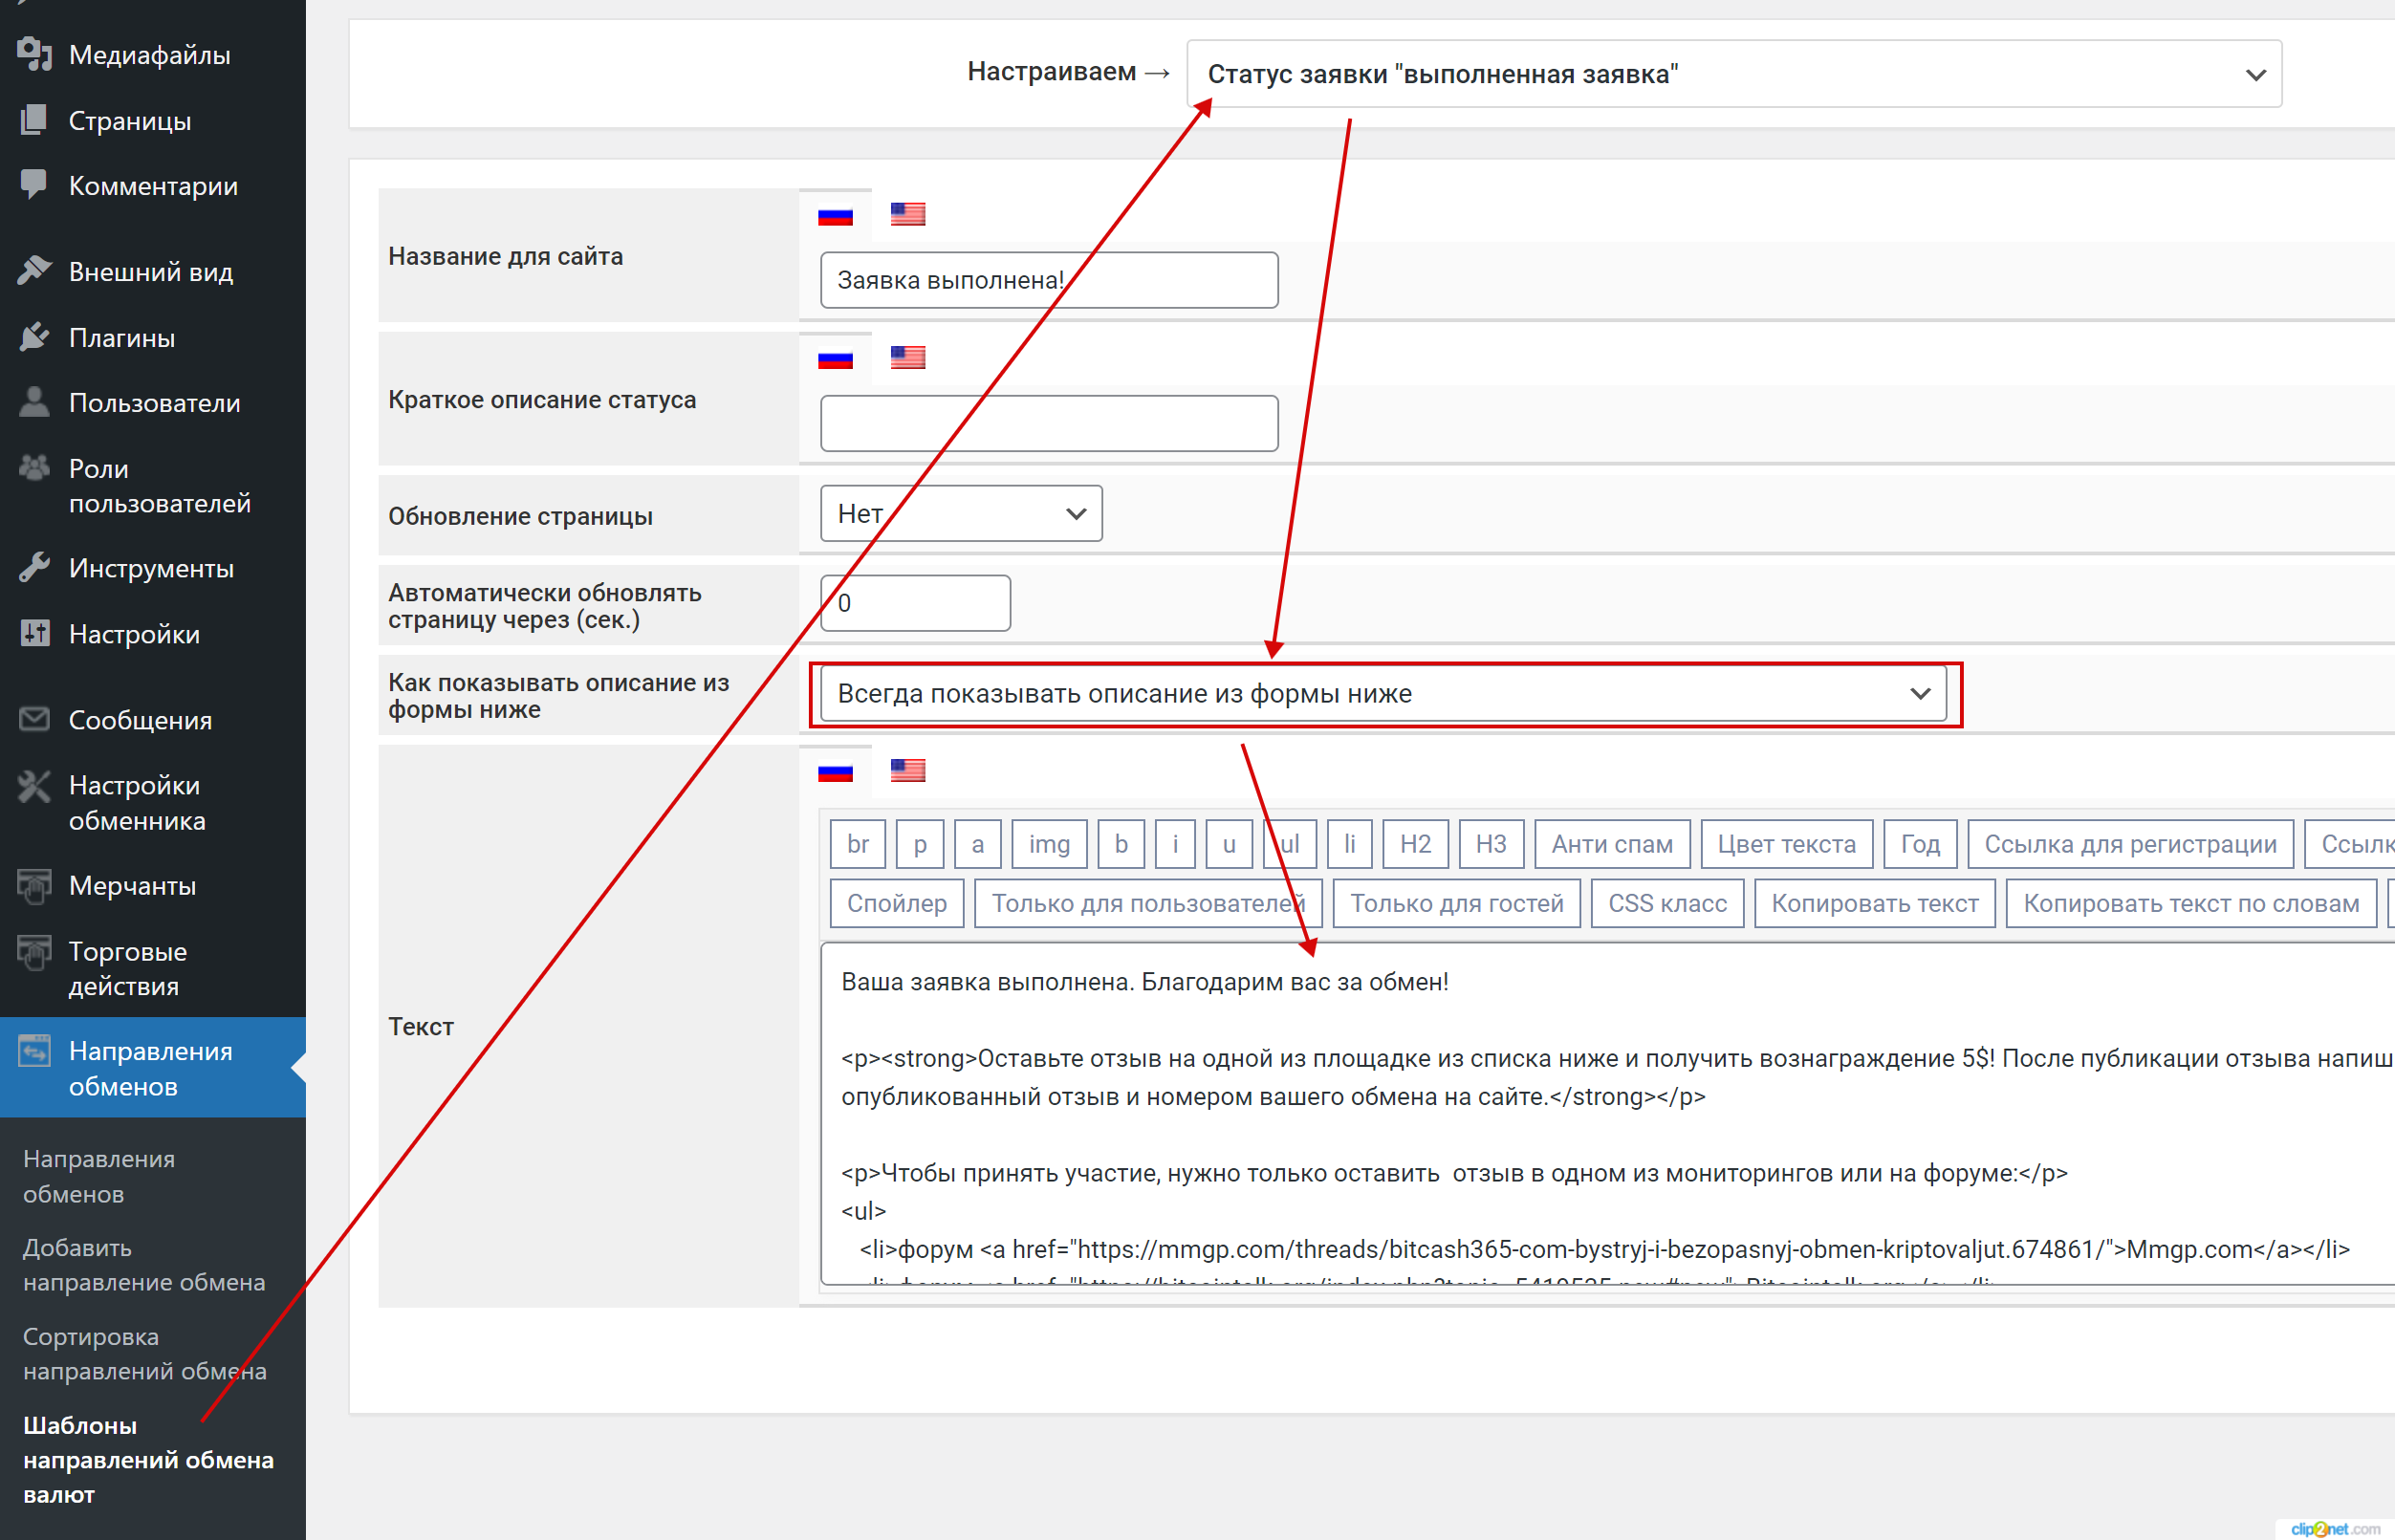Open the Медиафайлы sidebar icon
Image resolution: width=2395 pixels, height=1540 pixels.
(34, 54)
